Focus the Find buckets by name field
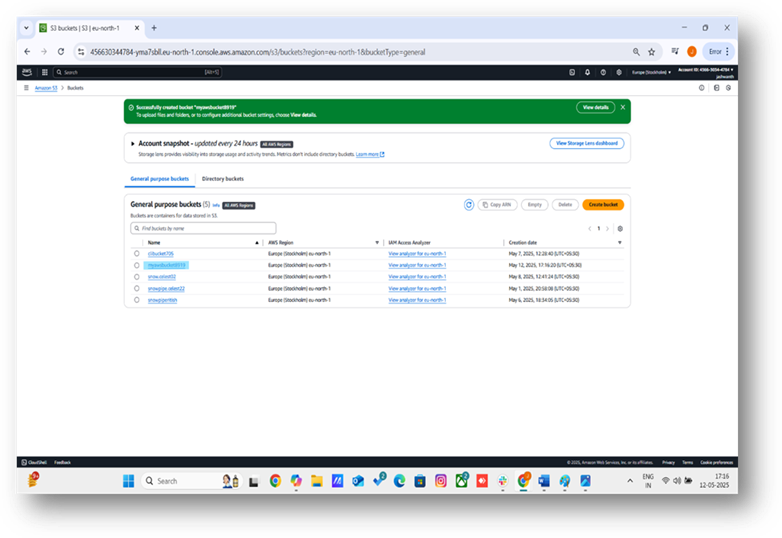 point(203,228)
